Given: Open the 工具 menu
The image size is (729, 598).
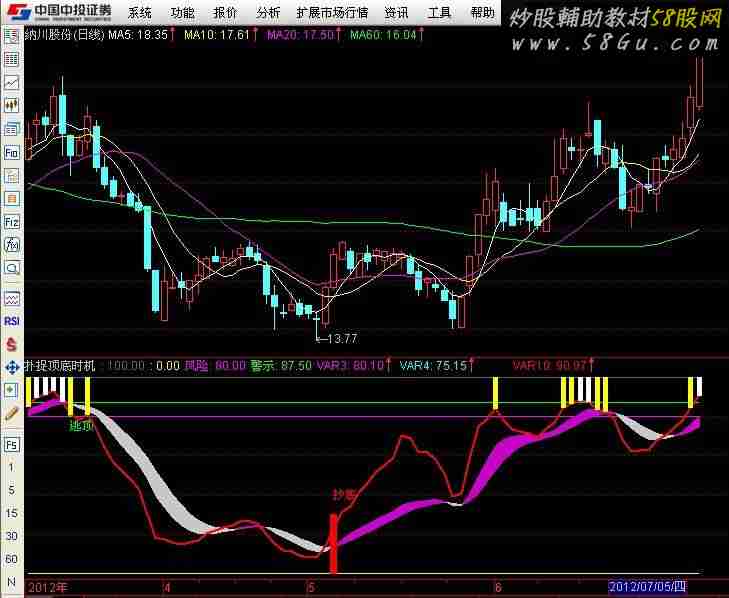Looking at the screenshot, I should [439, 13].
